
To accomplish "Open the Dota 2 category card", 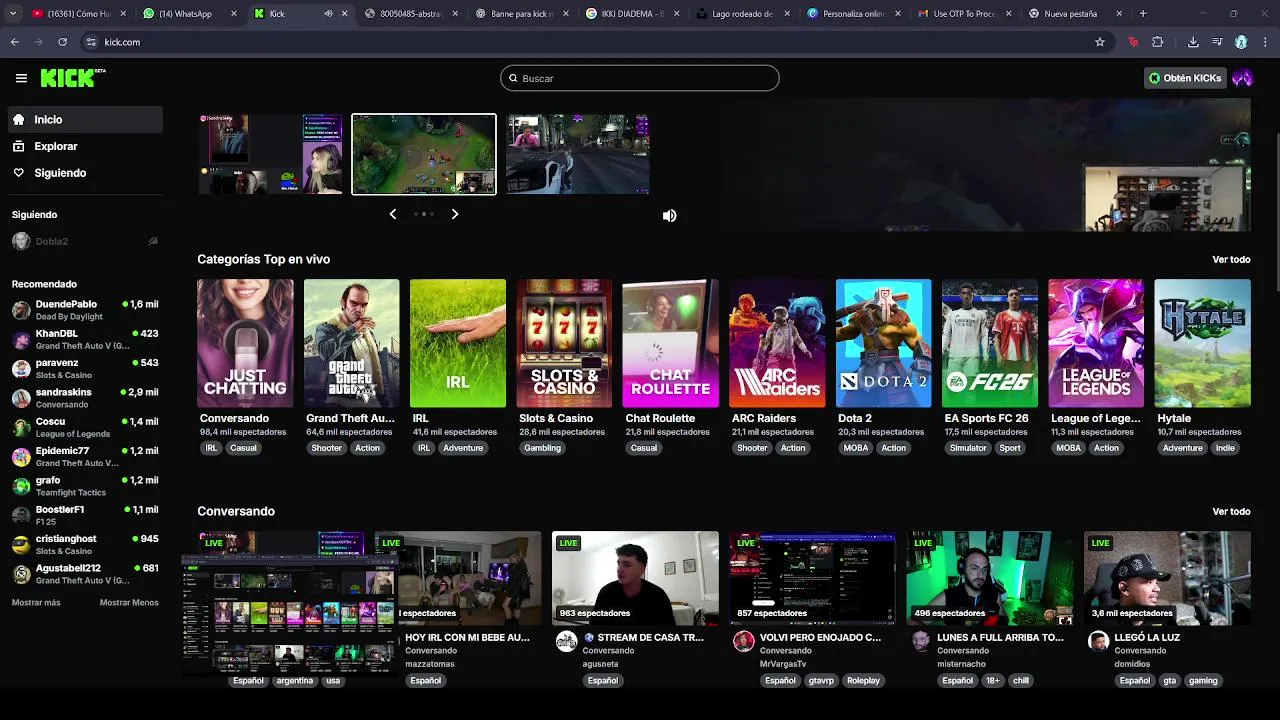I will (883, 343).
